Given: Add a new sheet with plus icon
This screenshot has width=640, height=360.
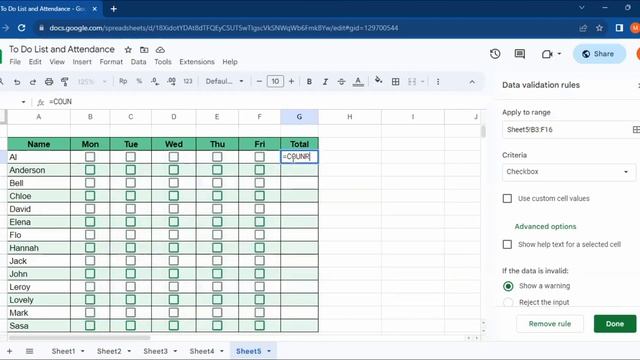Looking at the screenshot, I should (9, 351).
